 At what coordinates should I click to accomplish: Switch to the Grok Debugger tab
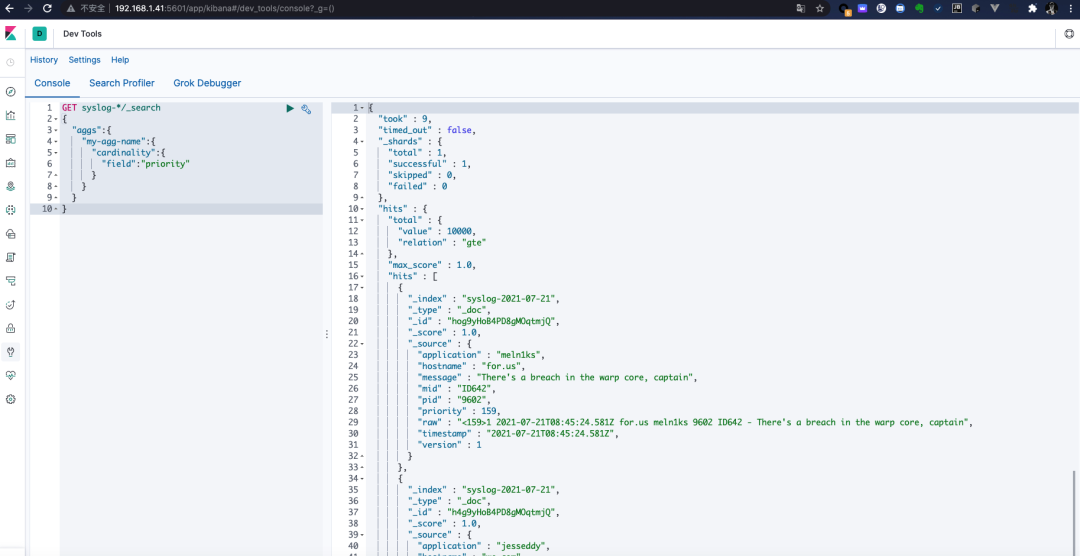coord(207,83)
